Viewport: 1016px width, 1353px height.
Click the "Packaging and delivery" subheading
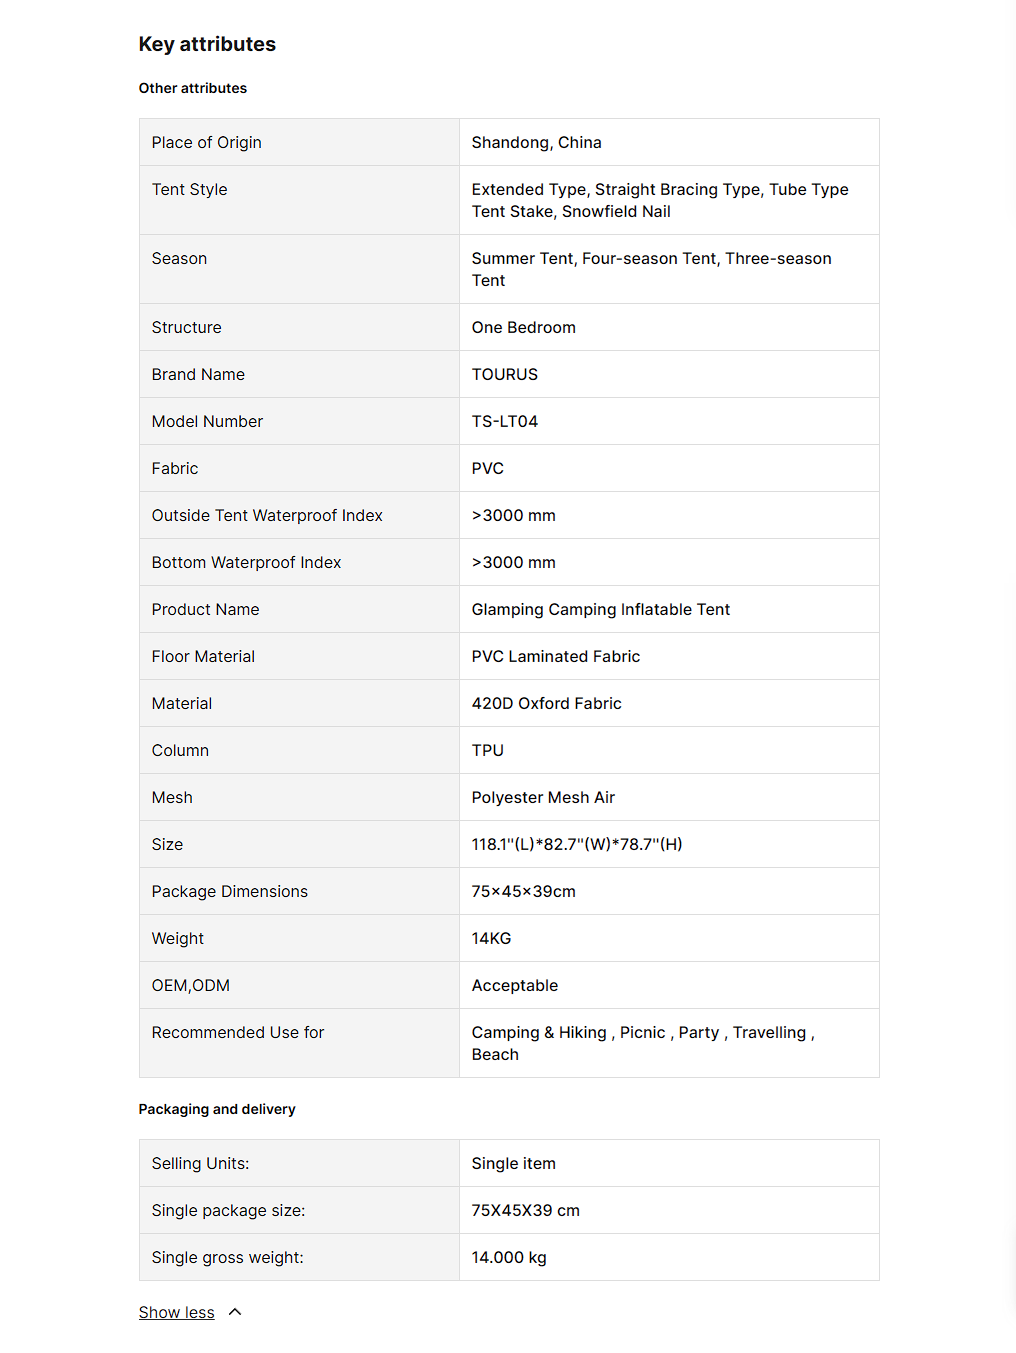coord(217,1109)
